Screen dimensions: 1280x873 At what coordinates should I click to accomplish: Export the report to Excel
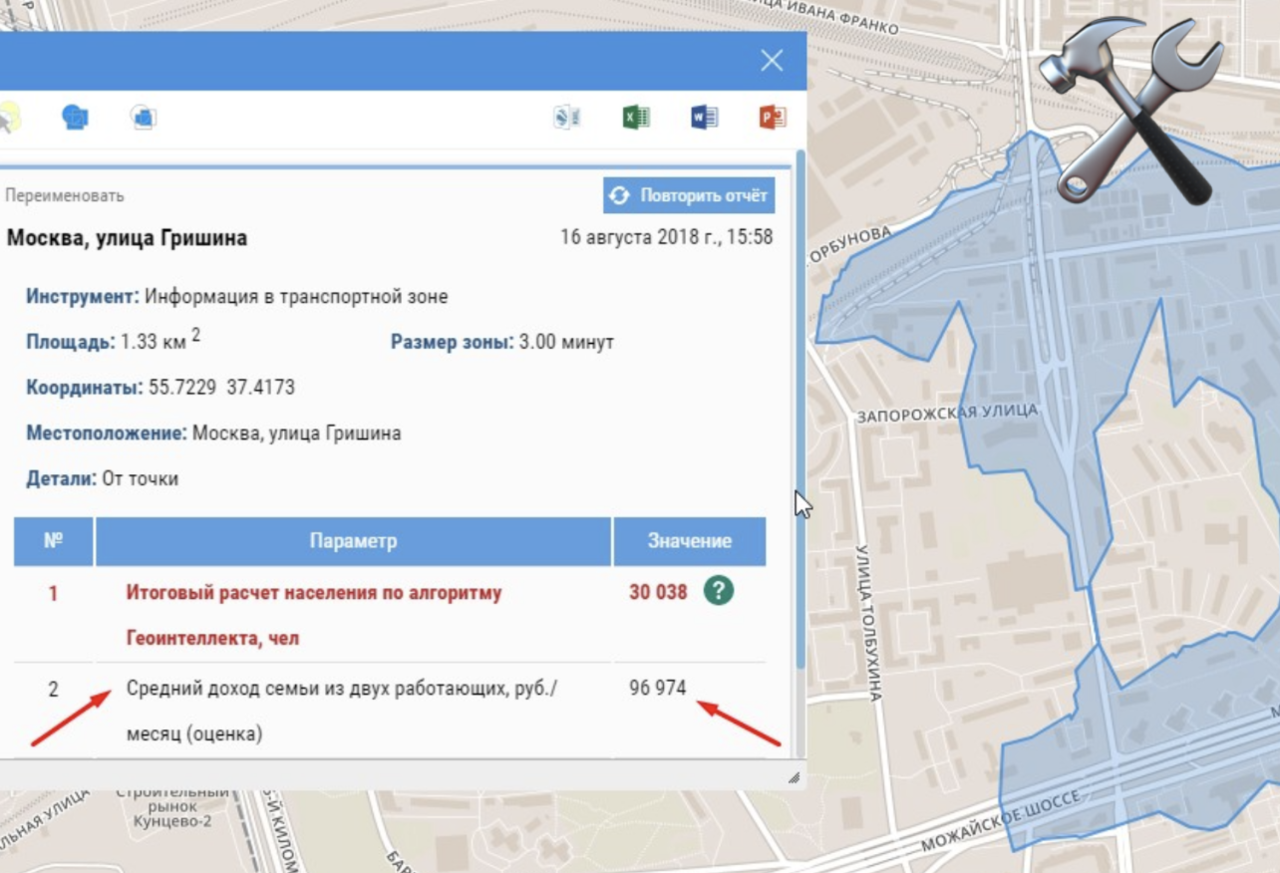point(636,117)
